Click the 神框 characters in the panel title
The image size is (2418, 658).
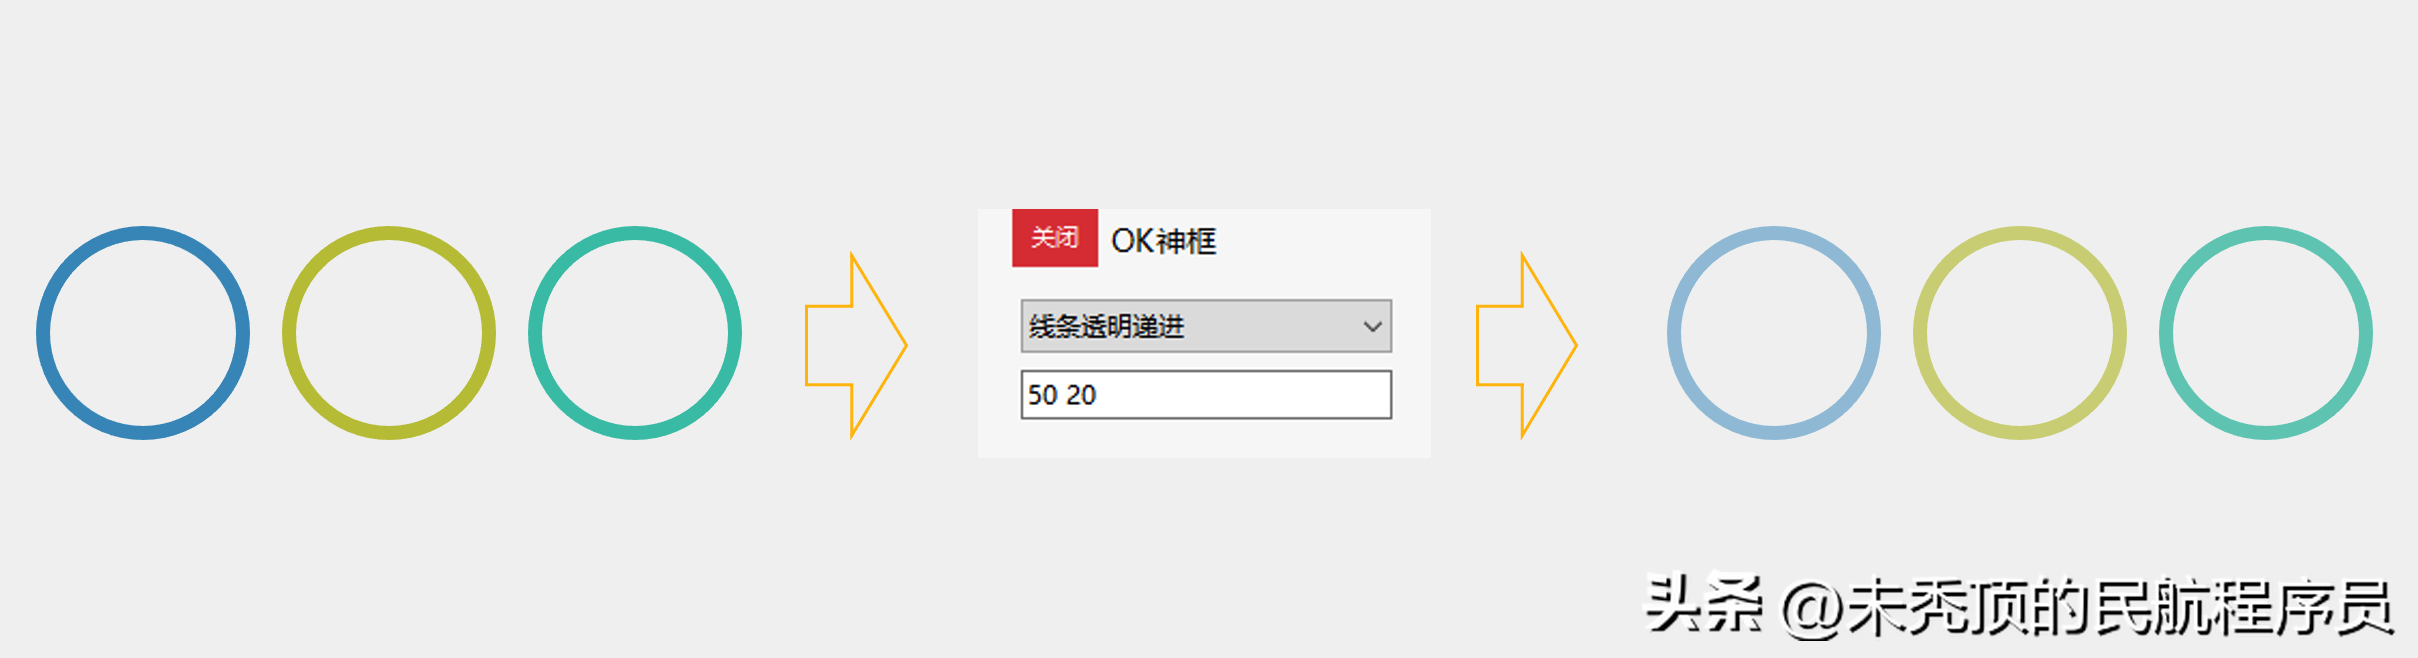coord(1187,241)
